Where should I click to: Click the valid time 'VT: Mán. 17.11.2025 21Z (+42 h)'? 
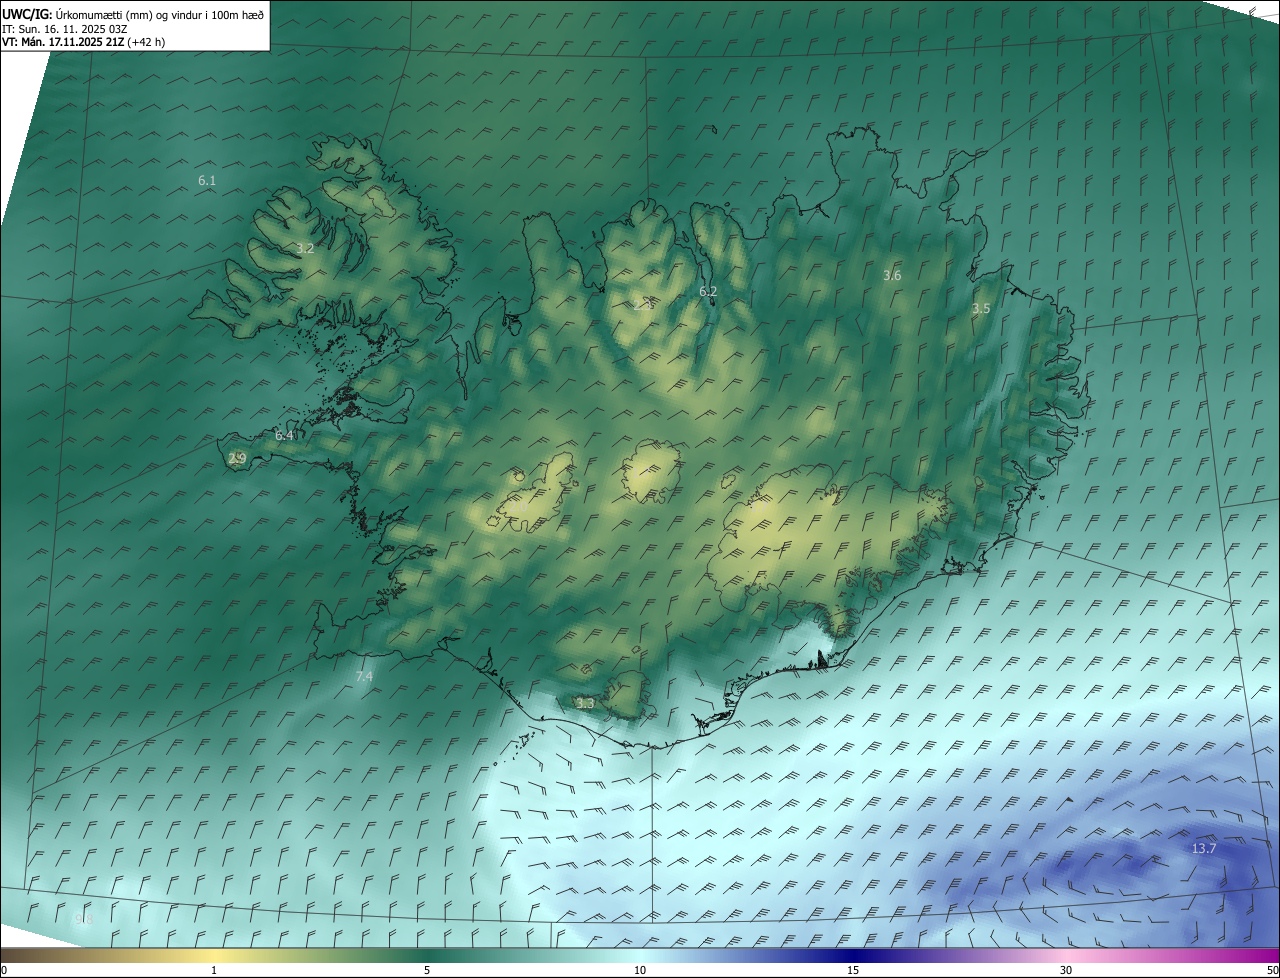[x=84, y=42]
